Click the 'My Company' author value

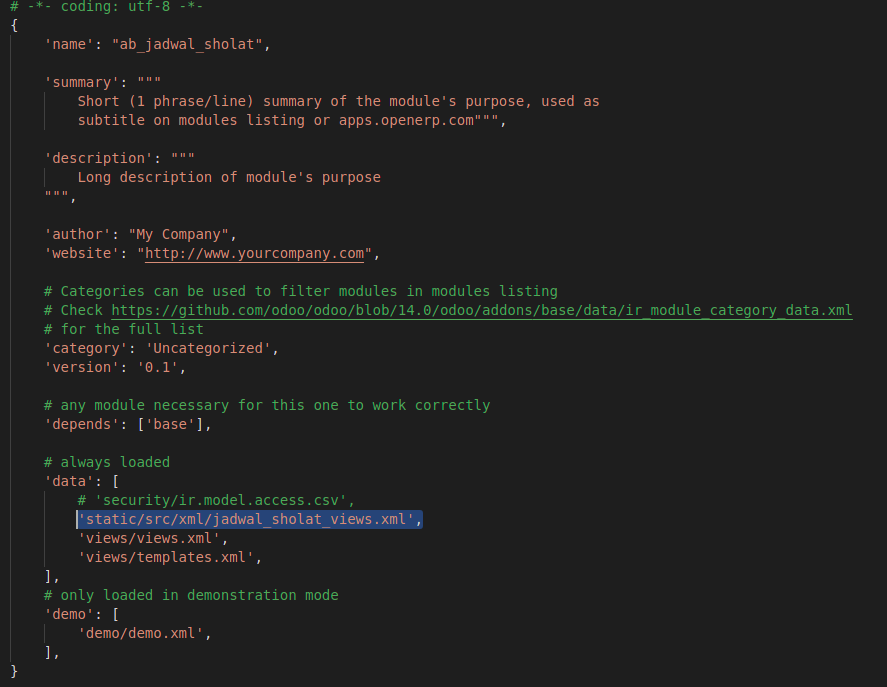tap(180, 235)
